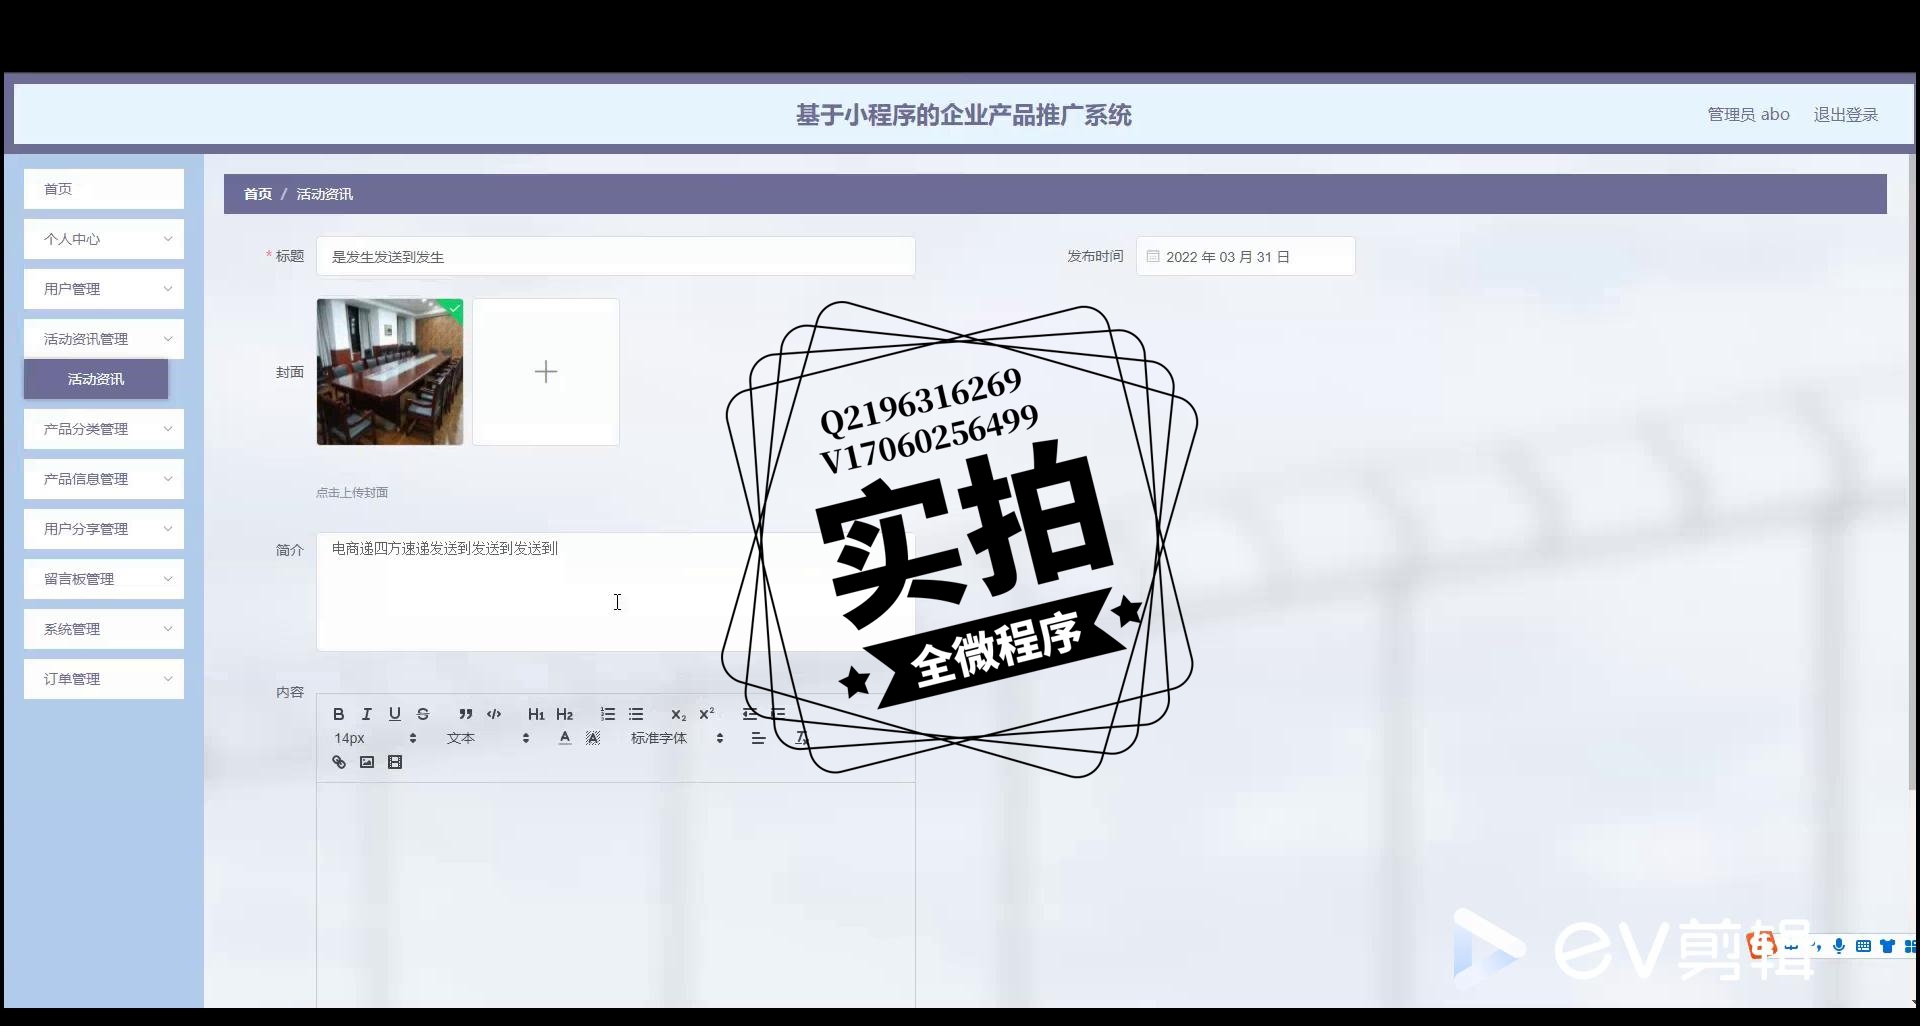Image resolution: width=1920 pixels, height=1026 pixels.
Task: Expand the 产品信息管理 sidebar menu
Action: point(104,479)
